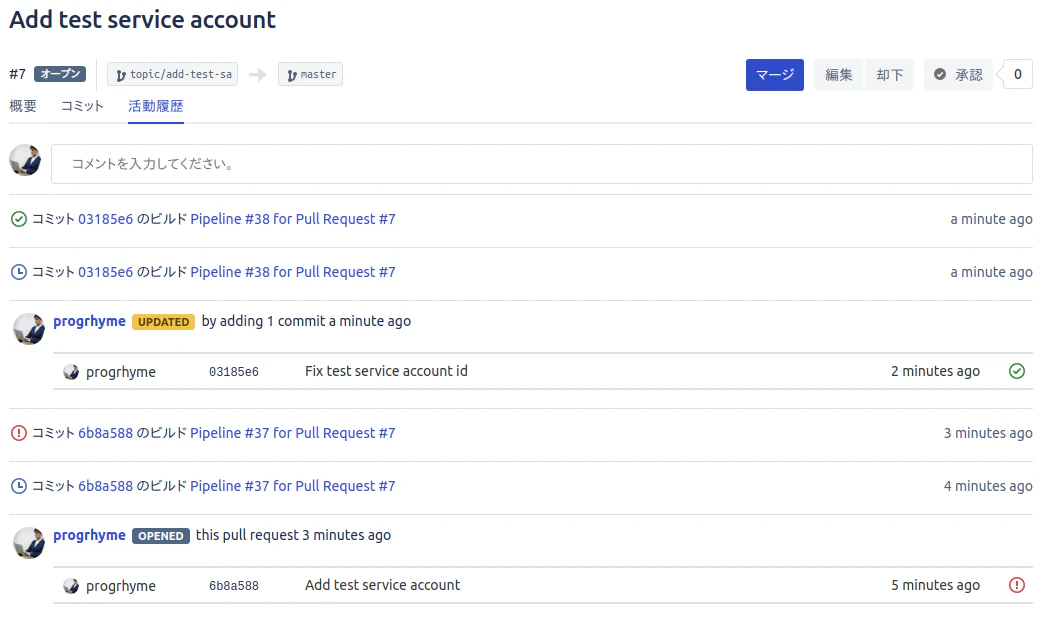Viewport: 1049px width, 624px height.
Task: Open commit 6b8a588 link in pending Pipeline #37 row
Action: tap(106, 486)
